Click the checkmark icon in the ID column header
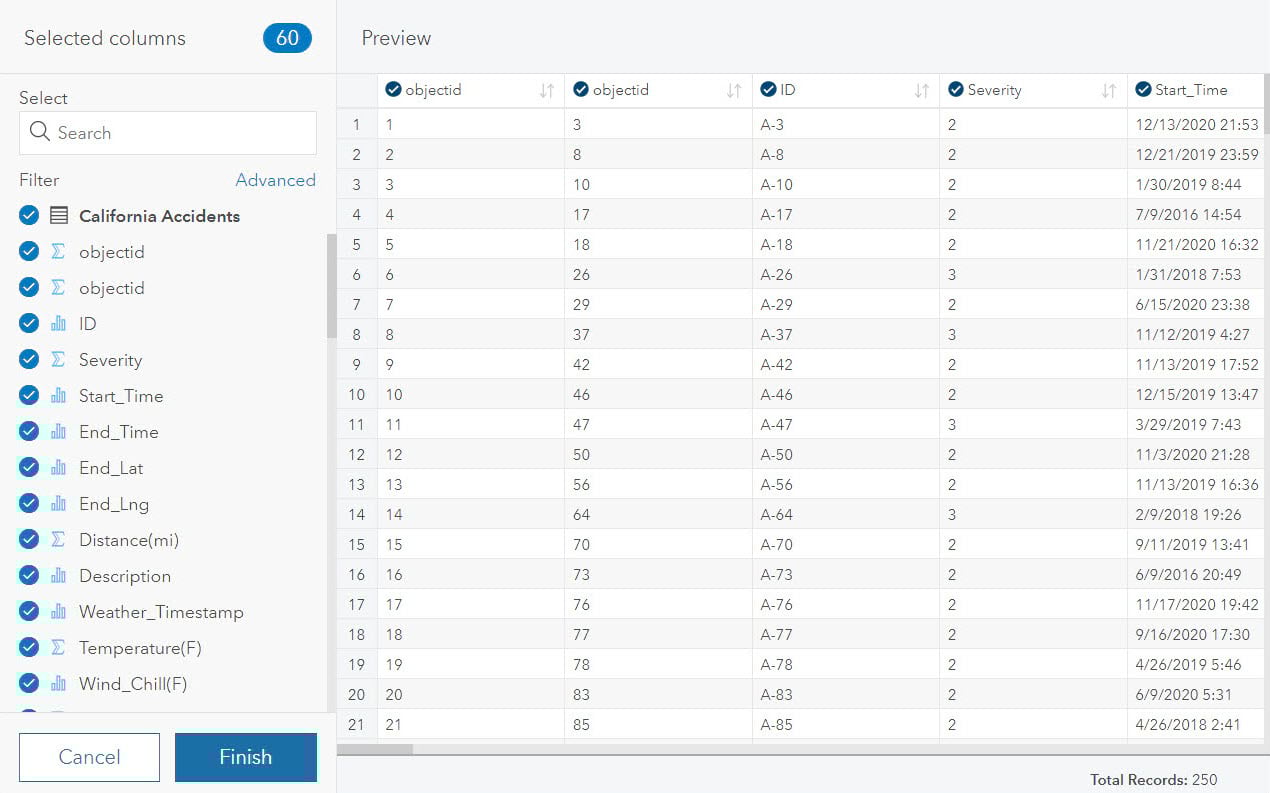 coord(766,89)
